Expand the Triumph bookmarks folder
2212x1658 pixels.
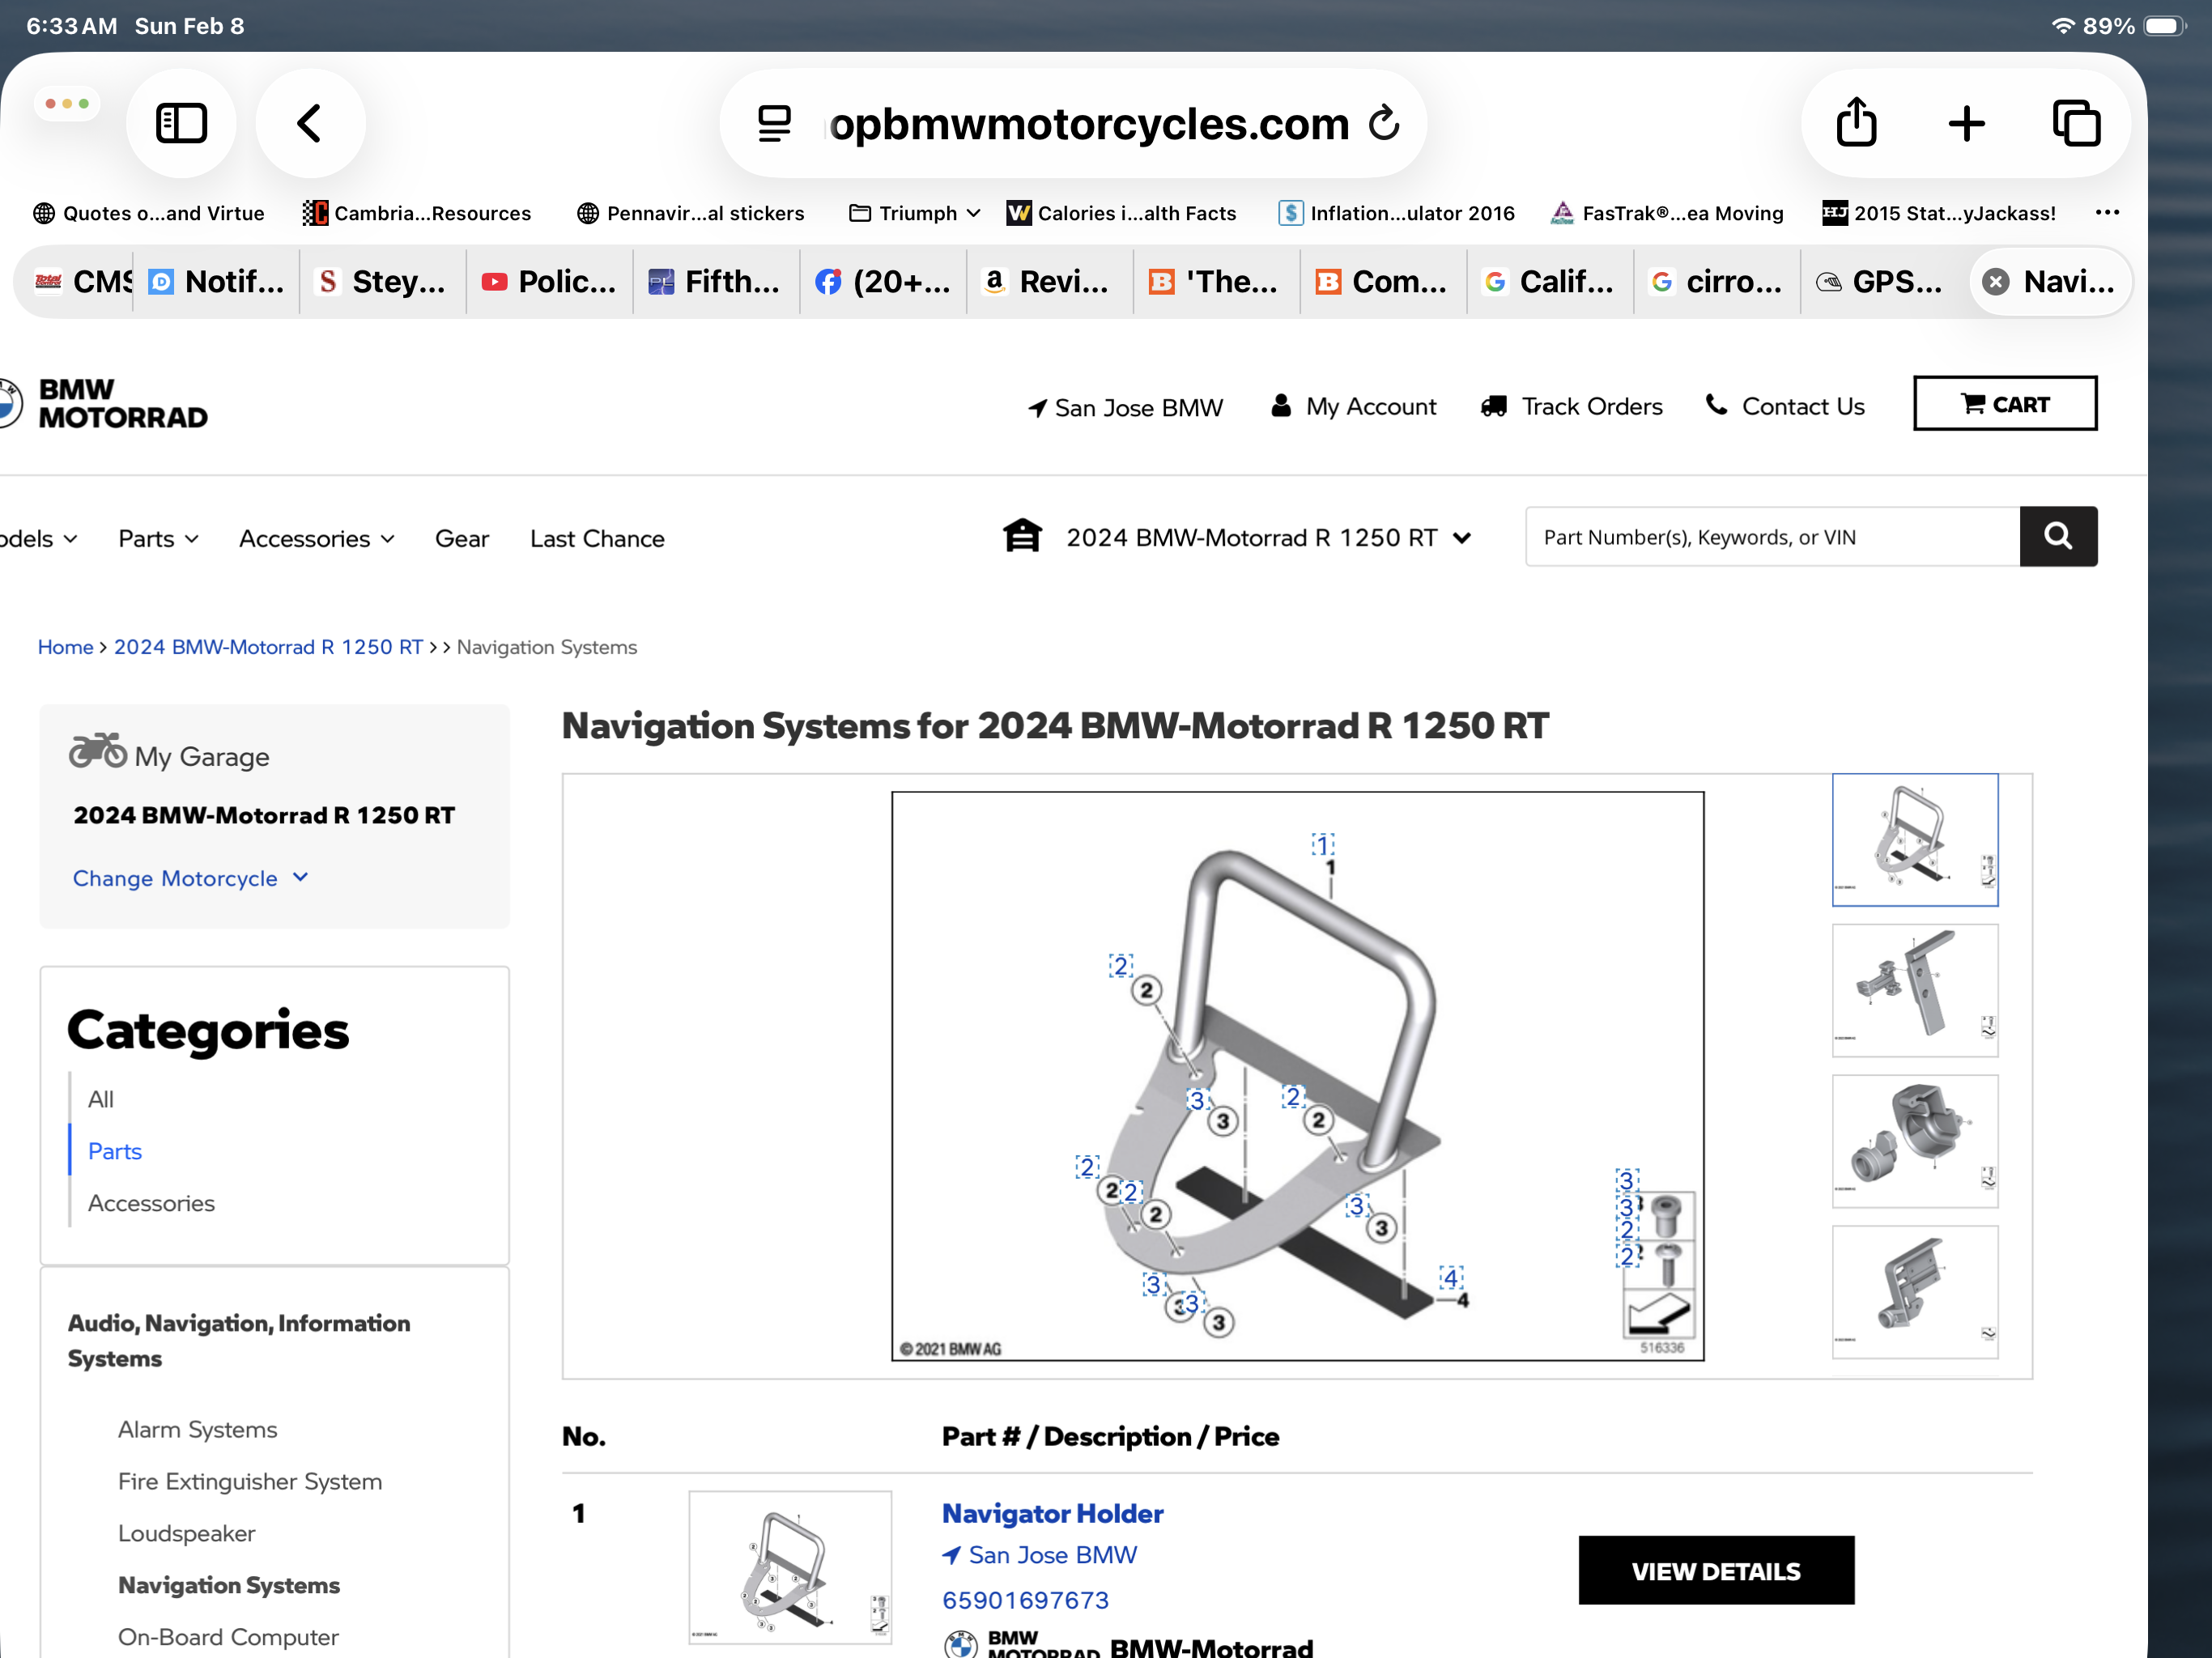(x=914, y=213)
